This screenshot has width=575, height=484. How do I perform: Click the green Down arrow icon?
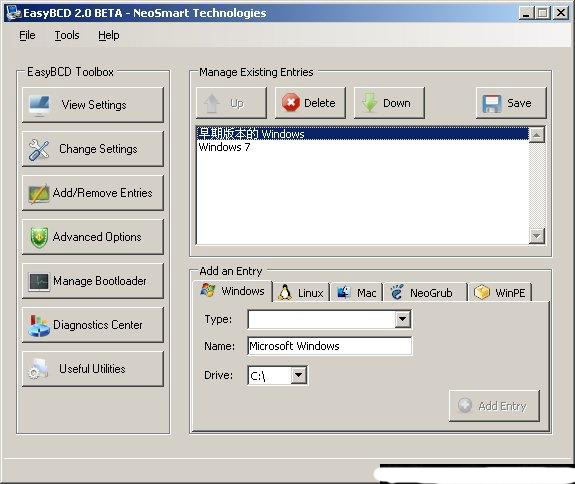[370, 103]
